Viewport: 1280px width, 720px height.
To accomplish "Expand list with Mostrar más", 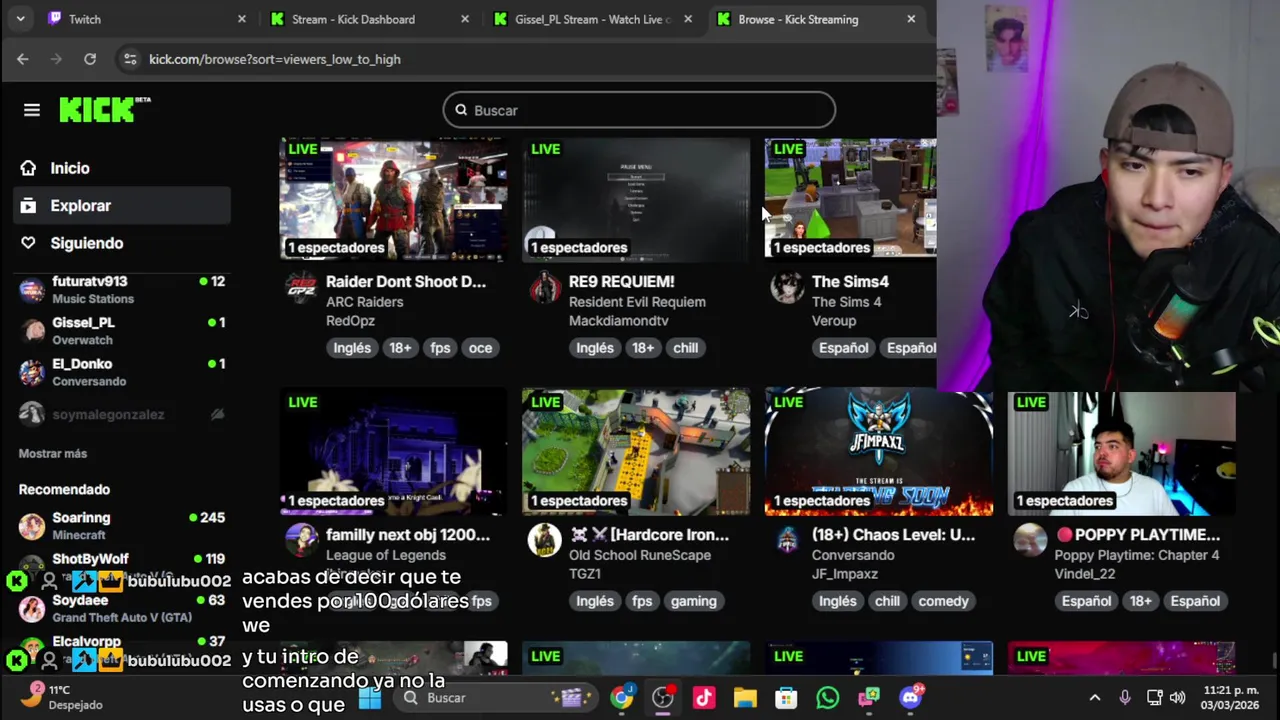I will [53, 454].
